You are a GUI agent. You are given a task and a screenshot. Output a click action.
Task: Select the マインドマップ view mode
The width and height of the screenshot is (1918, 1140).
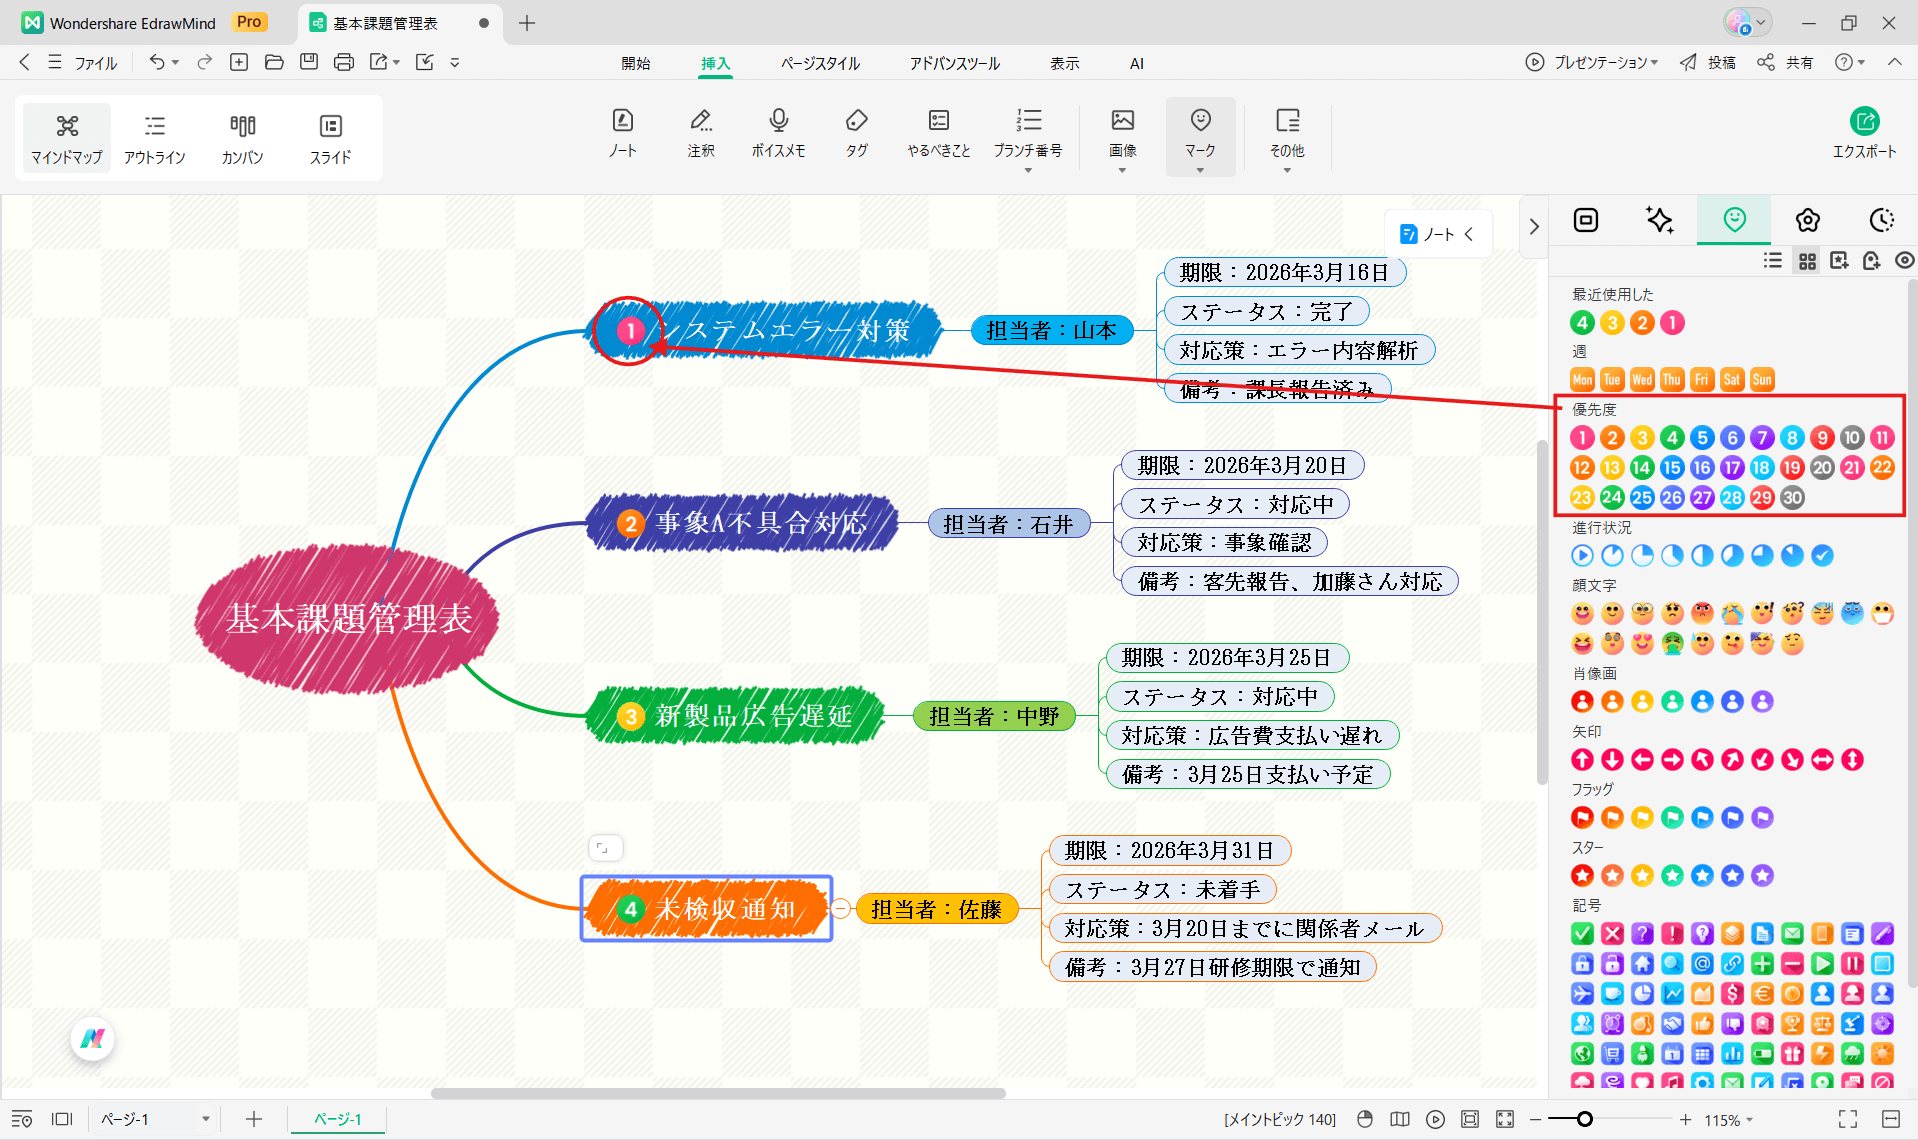tap(66, 137)
